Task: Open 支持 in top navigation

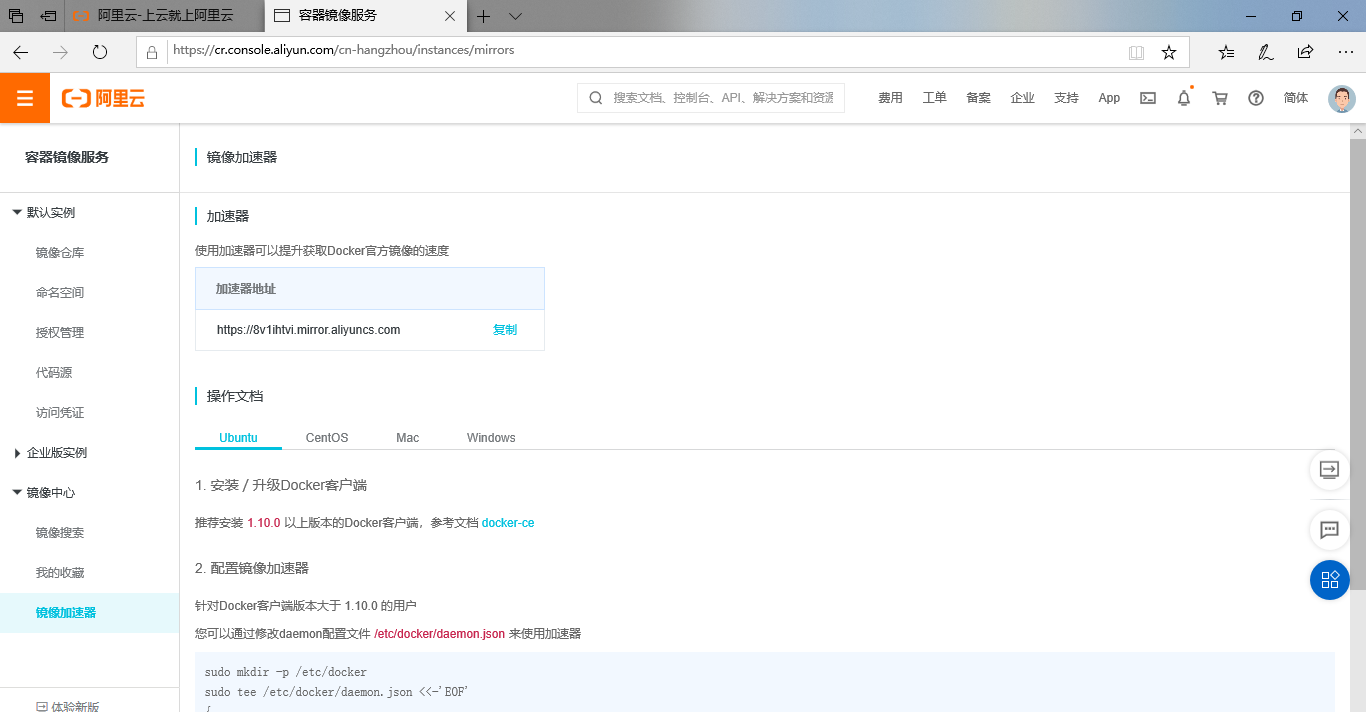Action: pyautogui.click(x=1066, y=98)
